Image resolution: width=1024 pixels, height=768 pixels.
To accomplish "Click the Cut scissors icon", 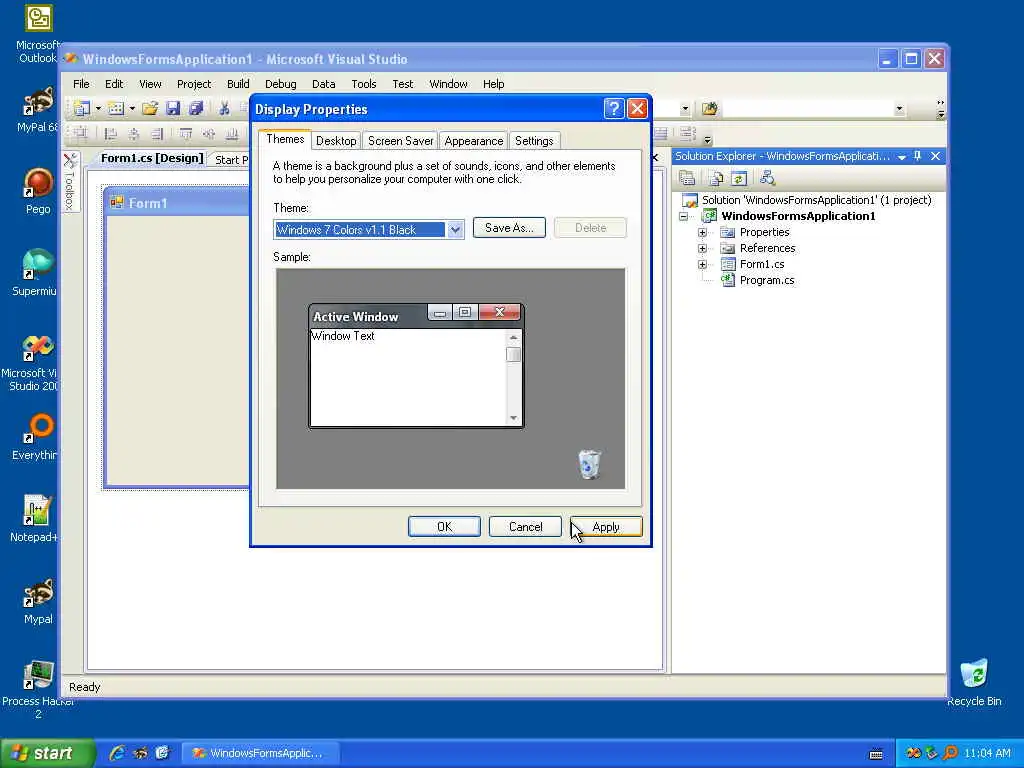I will (x=224, y=108).
